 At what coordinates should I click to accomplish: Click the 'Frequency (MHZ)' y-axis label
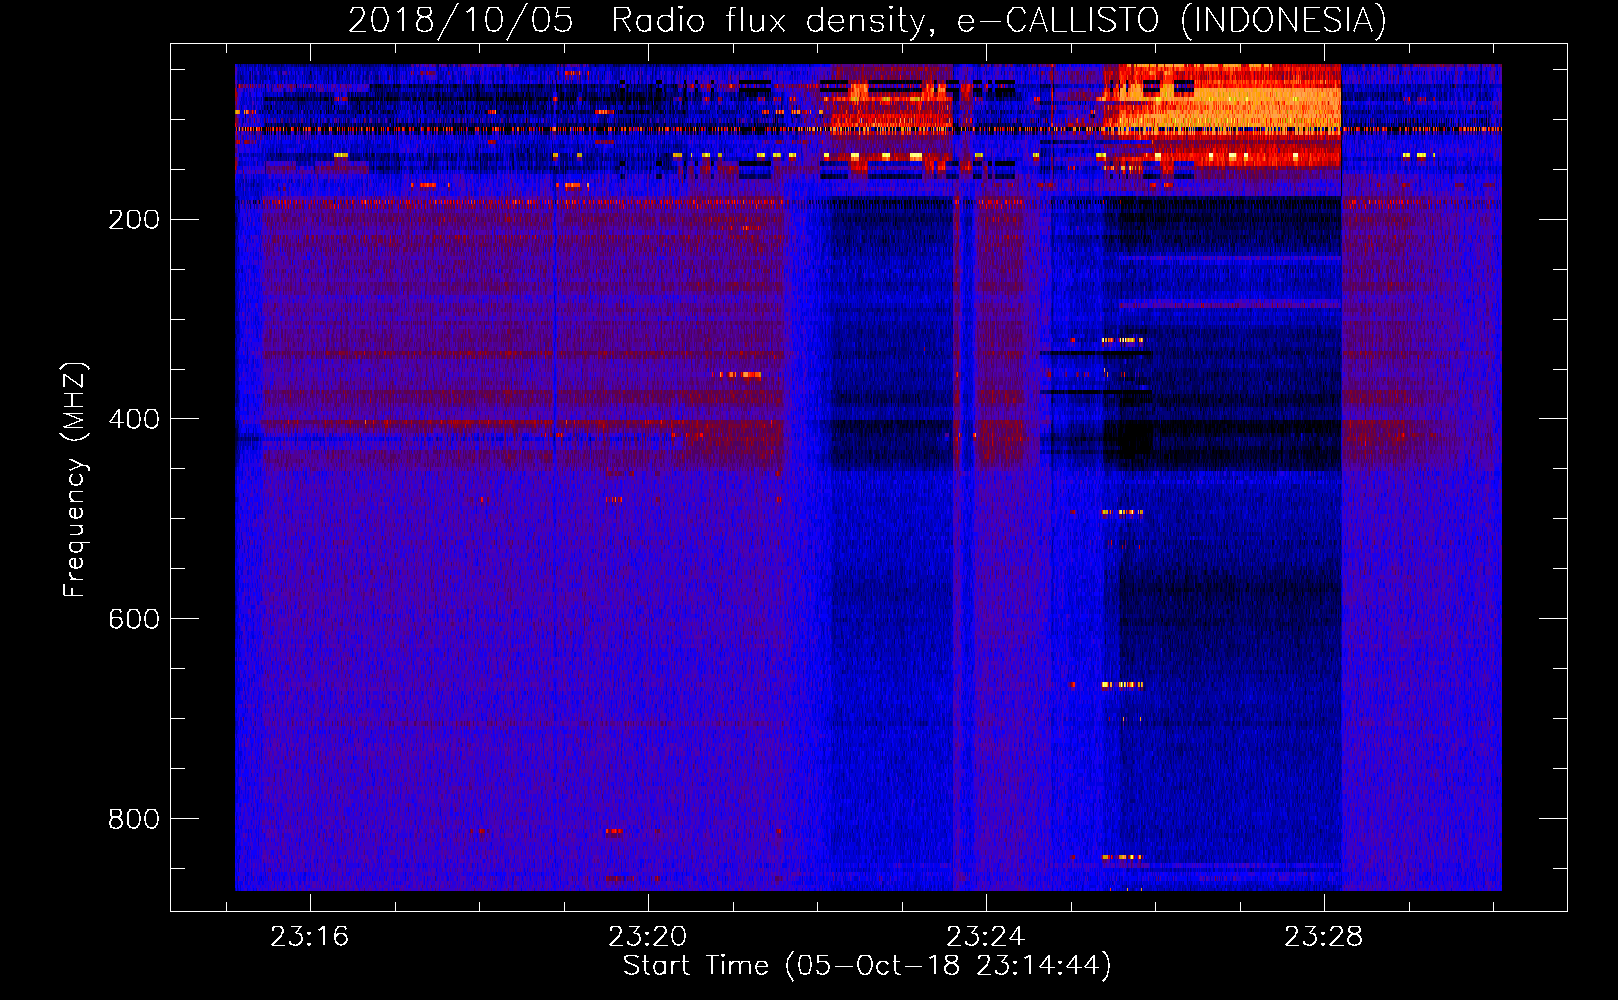pyautogui.click(x=75, y=480)
